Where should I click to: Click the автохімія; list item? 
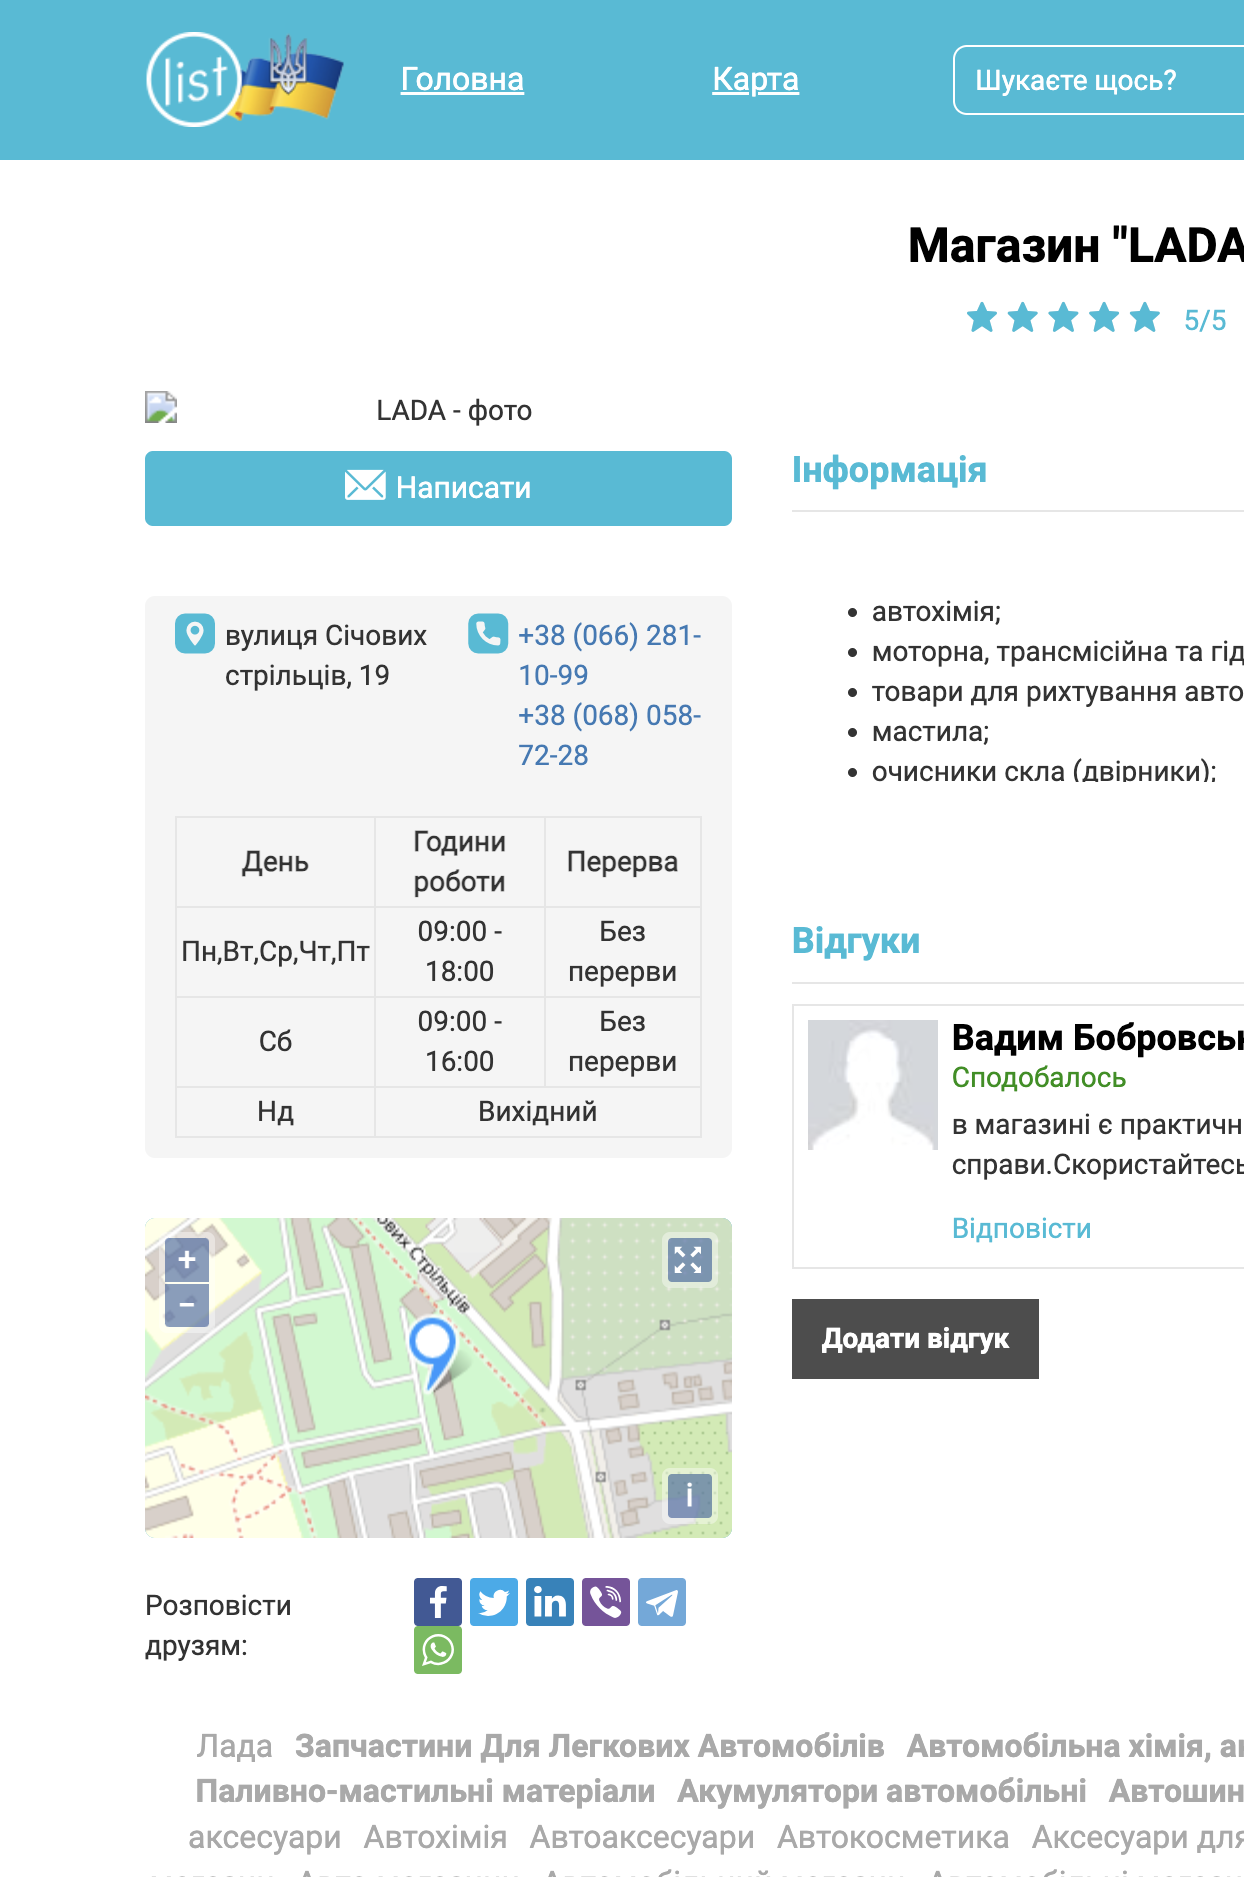936,612
